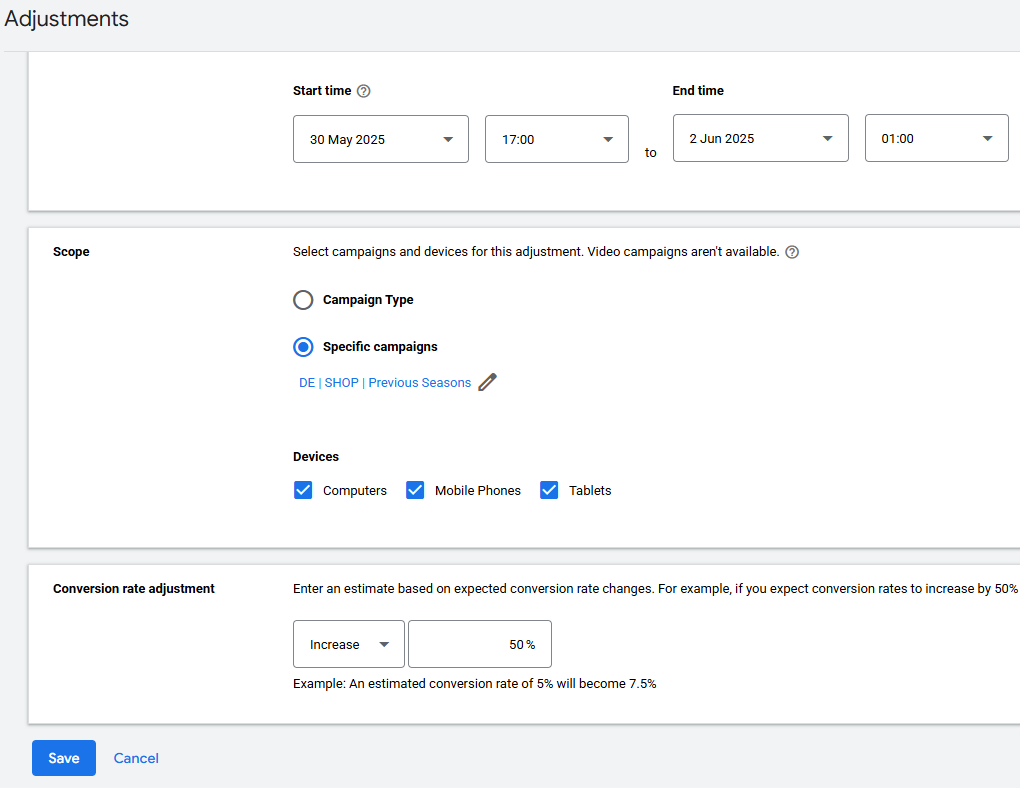Select the Specific campaigns radio button
The height and width of the screenshot is (788, 1020).
303,346
